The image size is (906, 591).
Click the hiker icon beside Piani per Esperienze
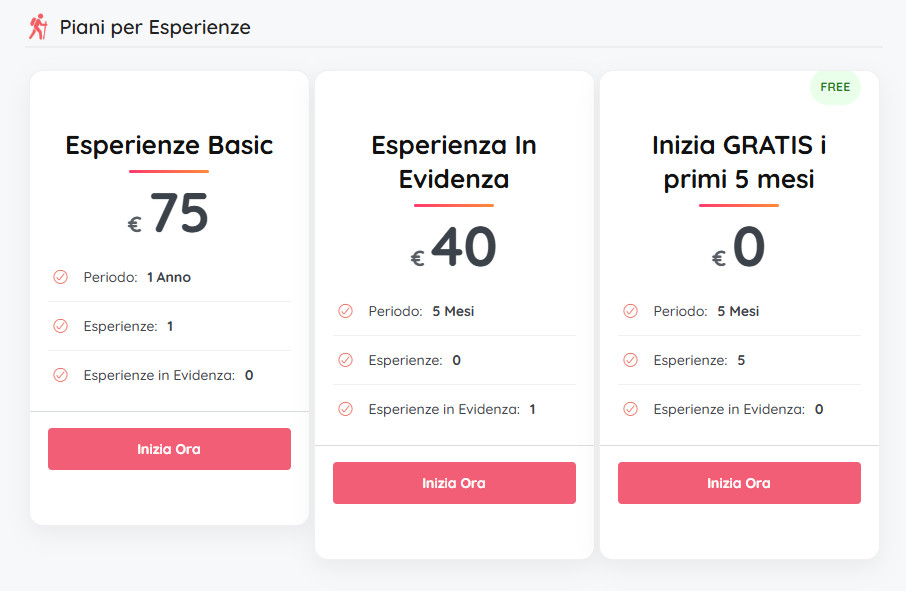pyautogui.click(x=38, y=27)
